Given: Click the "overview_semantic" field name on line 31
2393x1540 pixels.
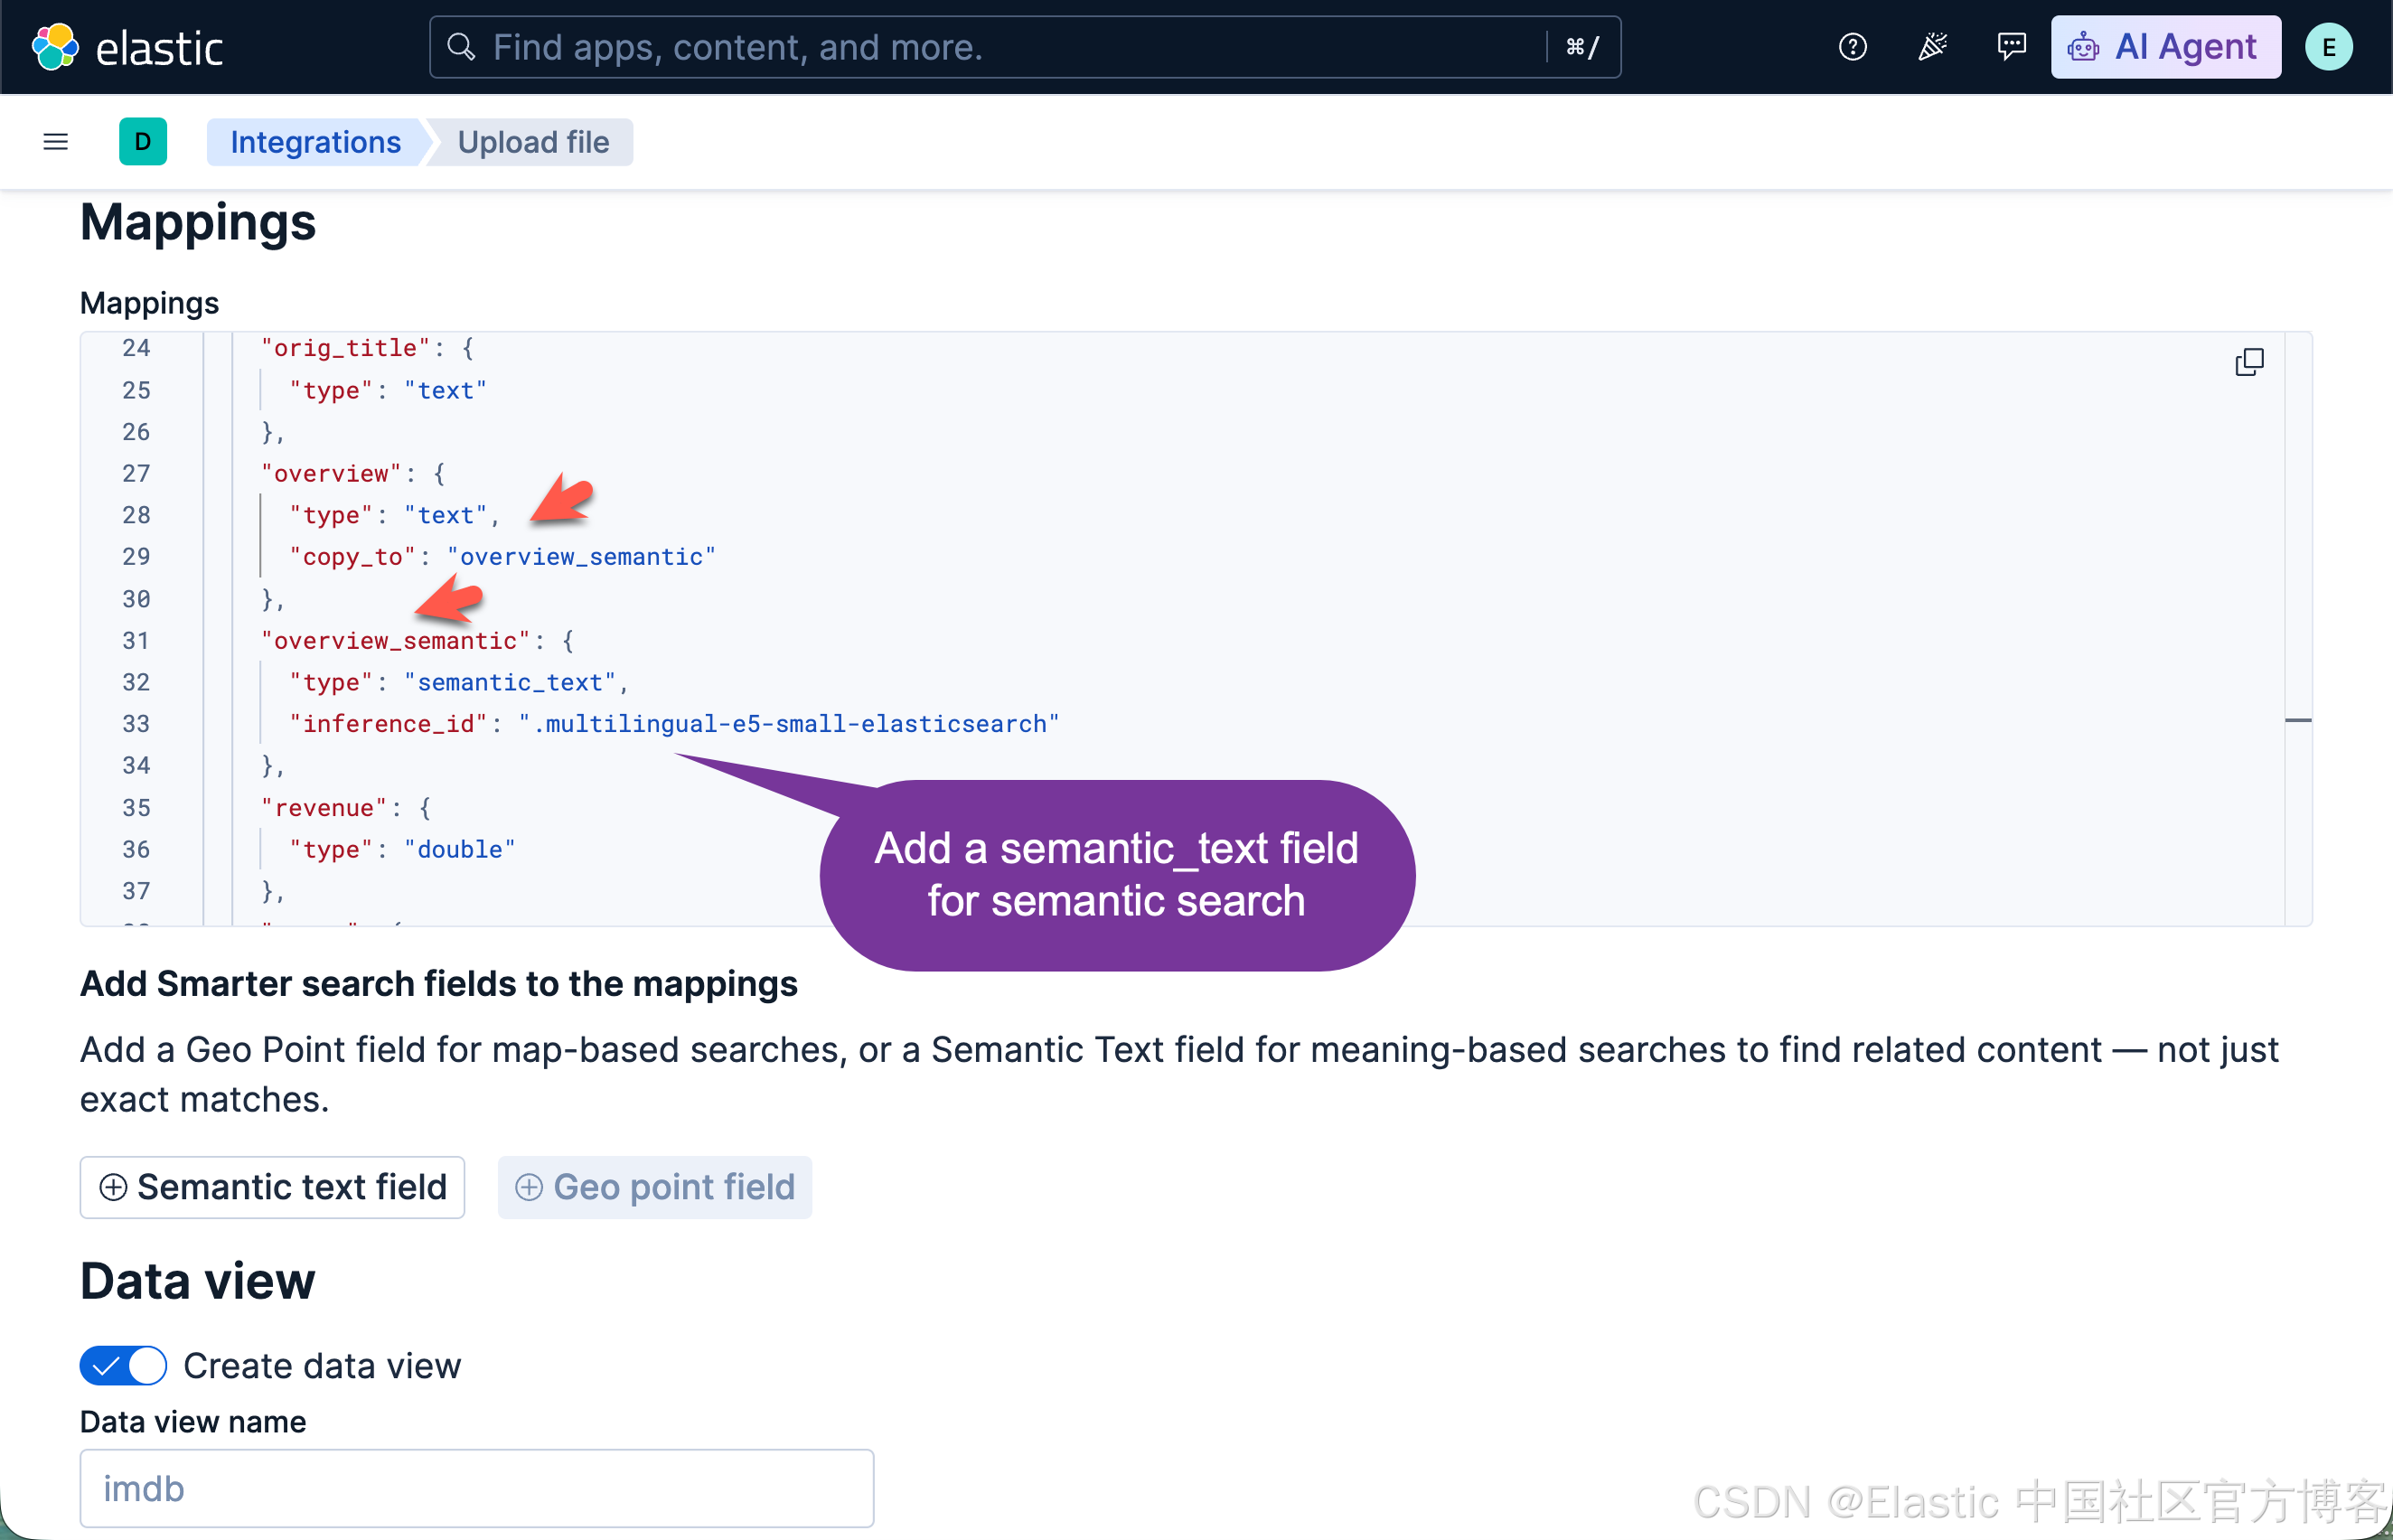Looking at the screenshot, I should [395, 640].
